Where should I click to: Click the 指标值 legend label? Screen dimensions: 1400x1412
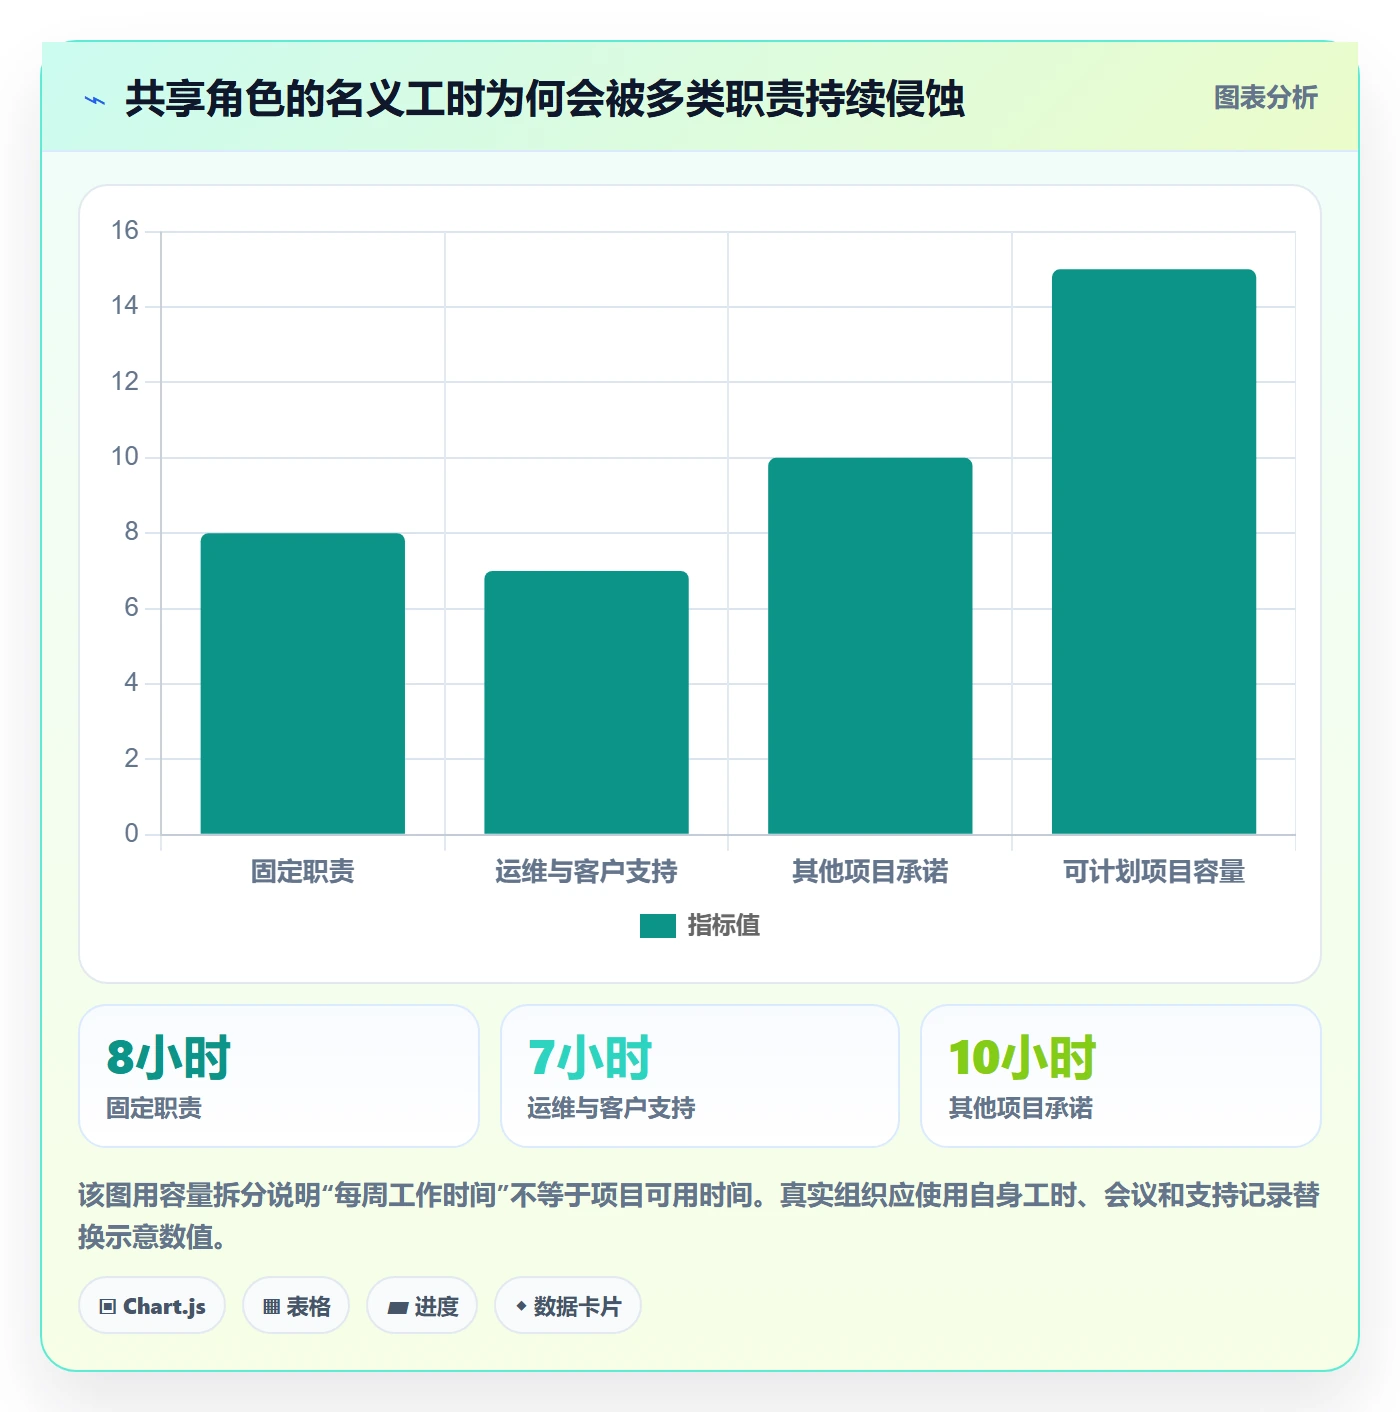(723, 926)
